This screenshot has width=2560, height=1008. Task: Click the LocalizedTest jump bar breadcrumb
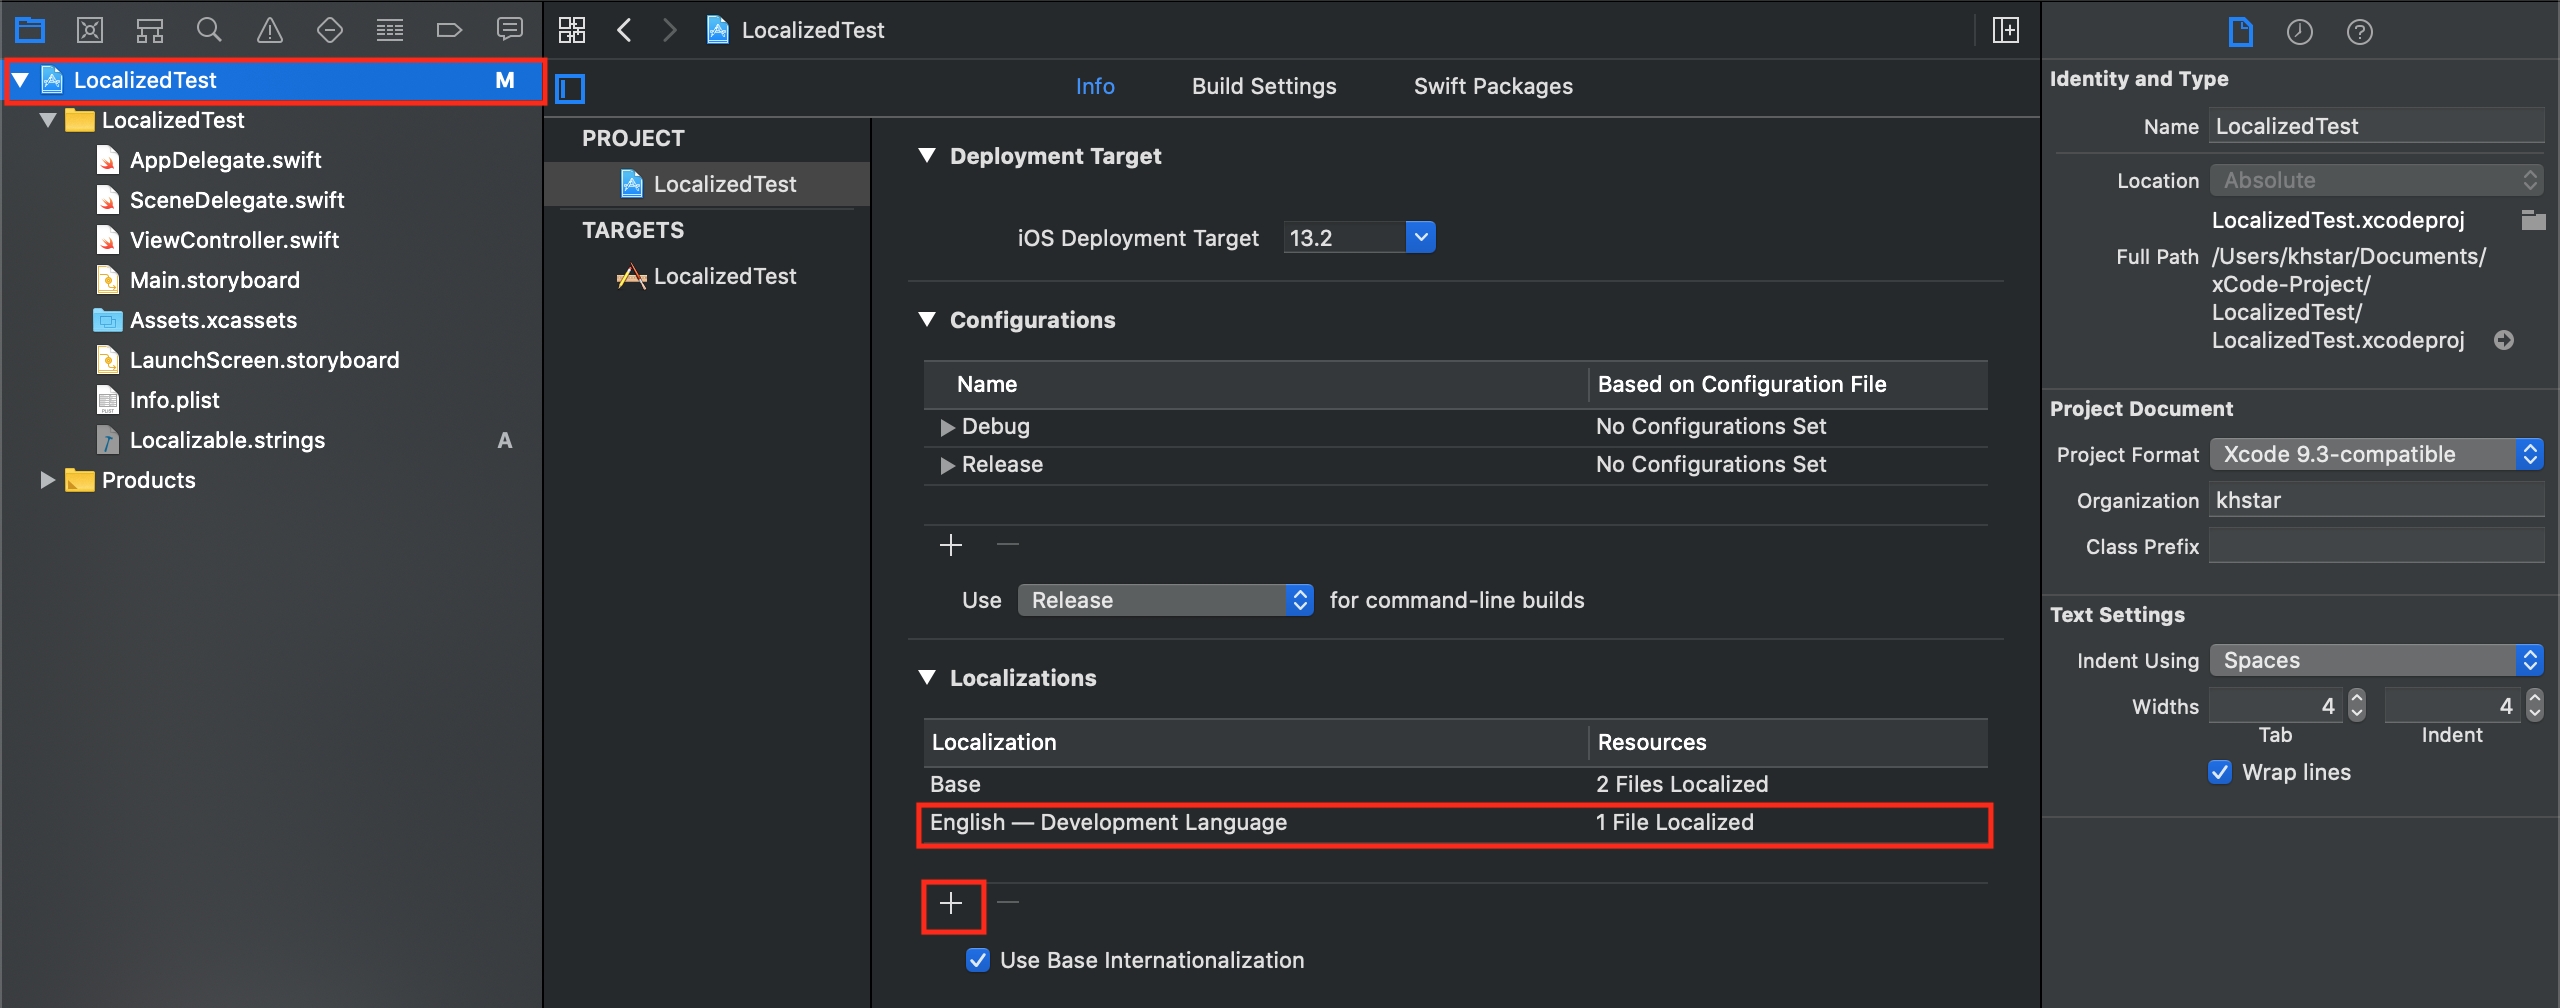coord(796,30)
